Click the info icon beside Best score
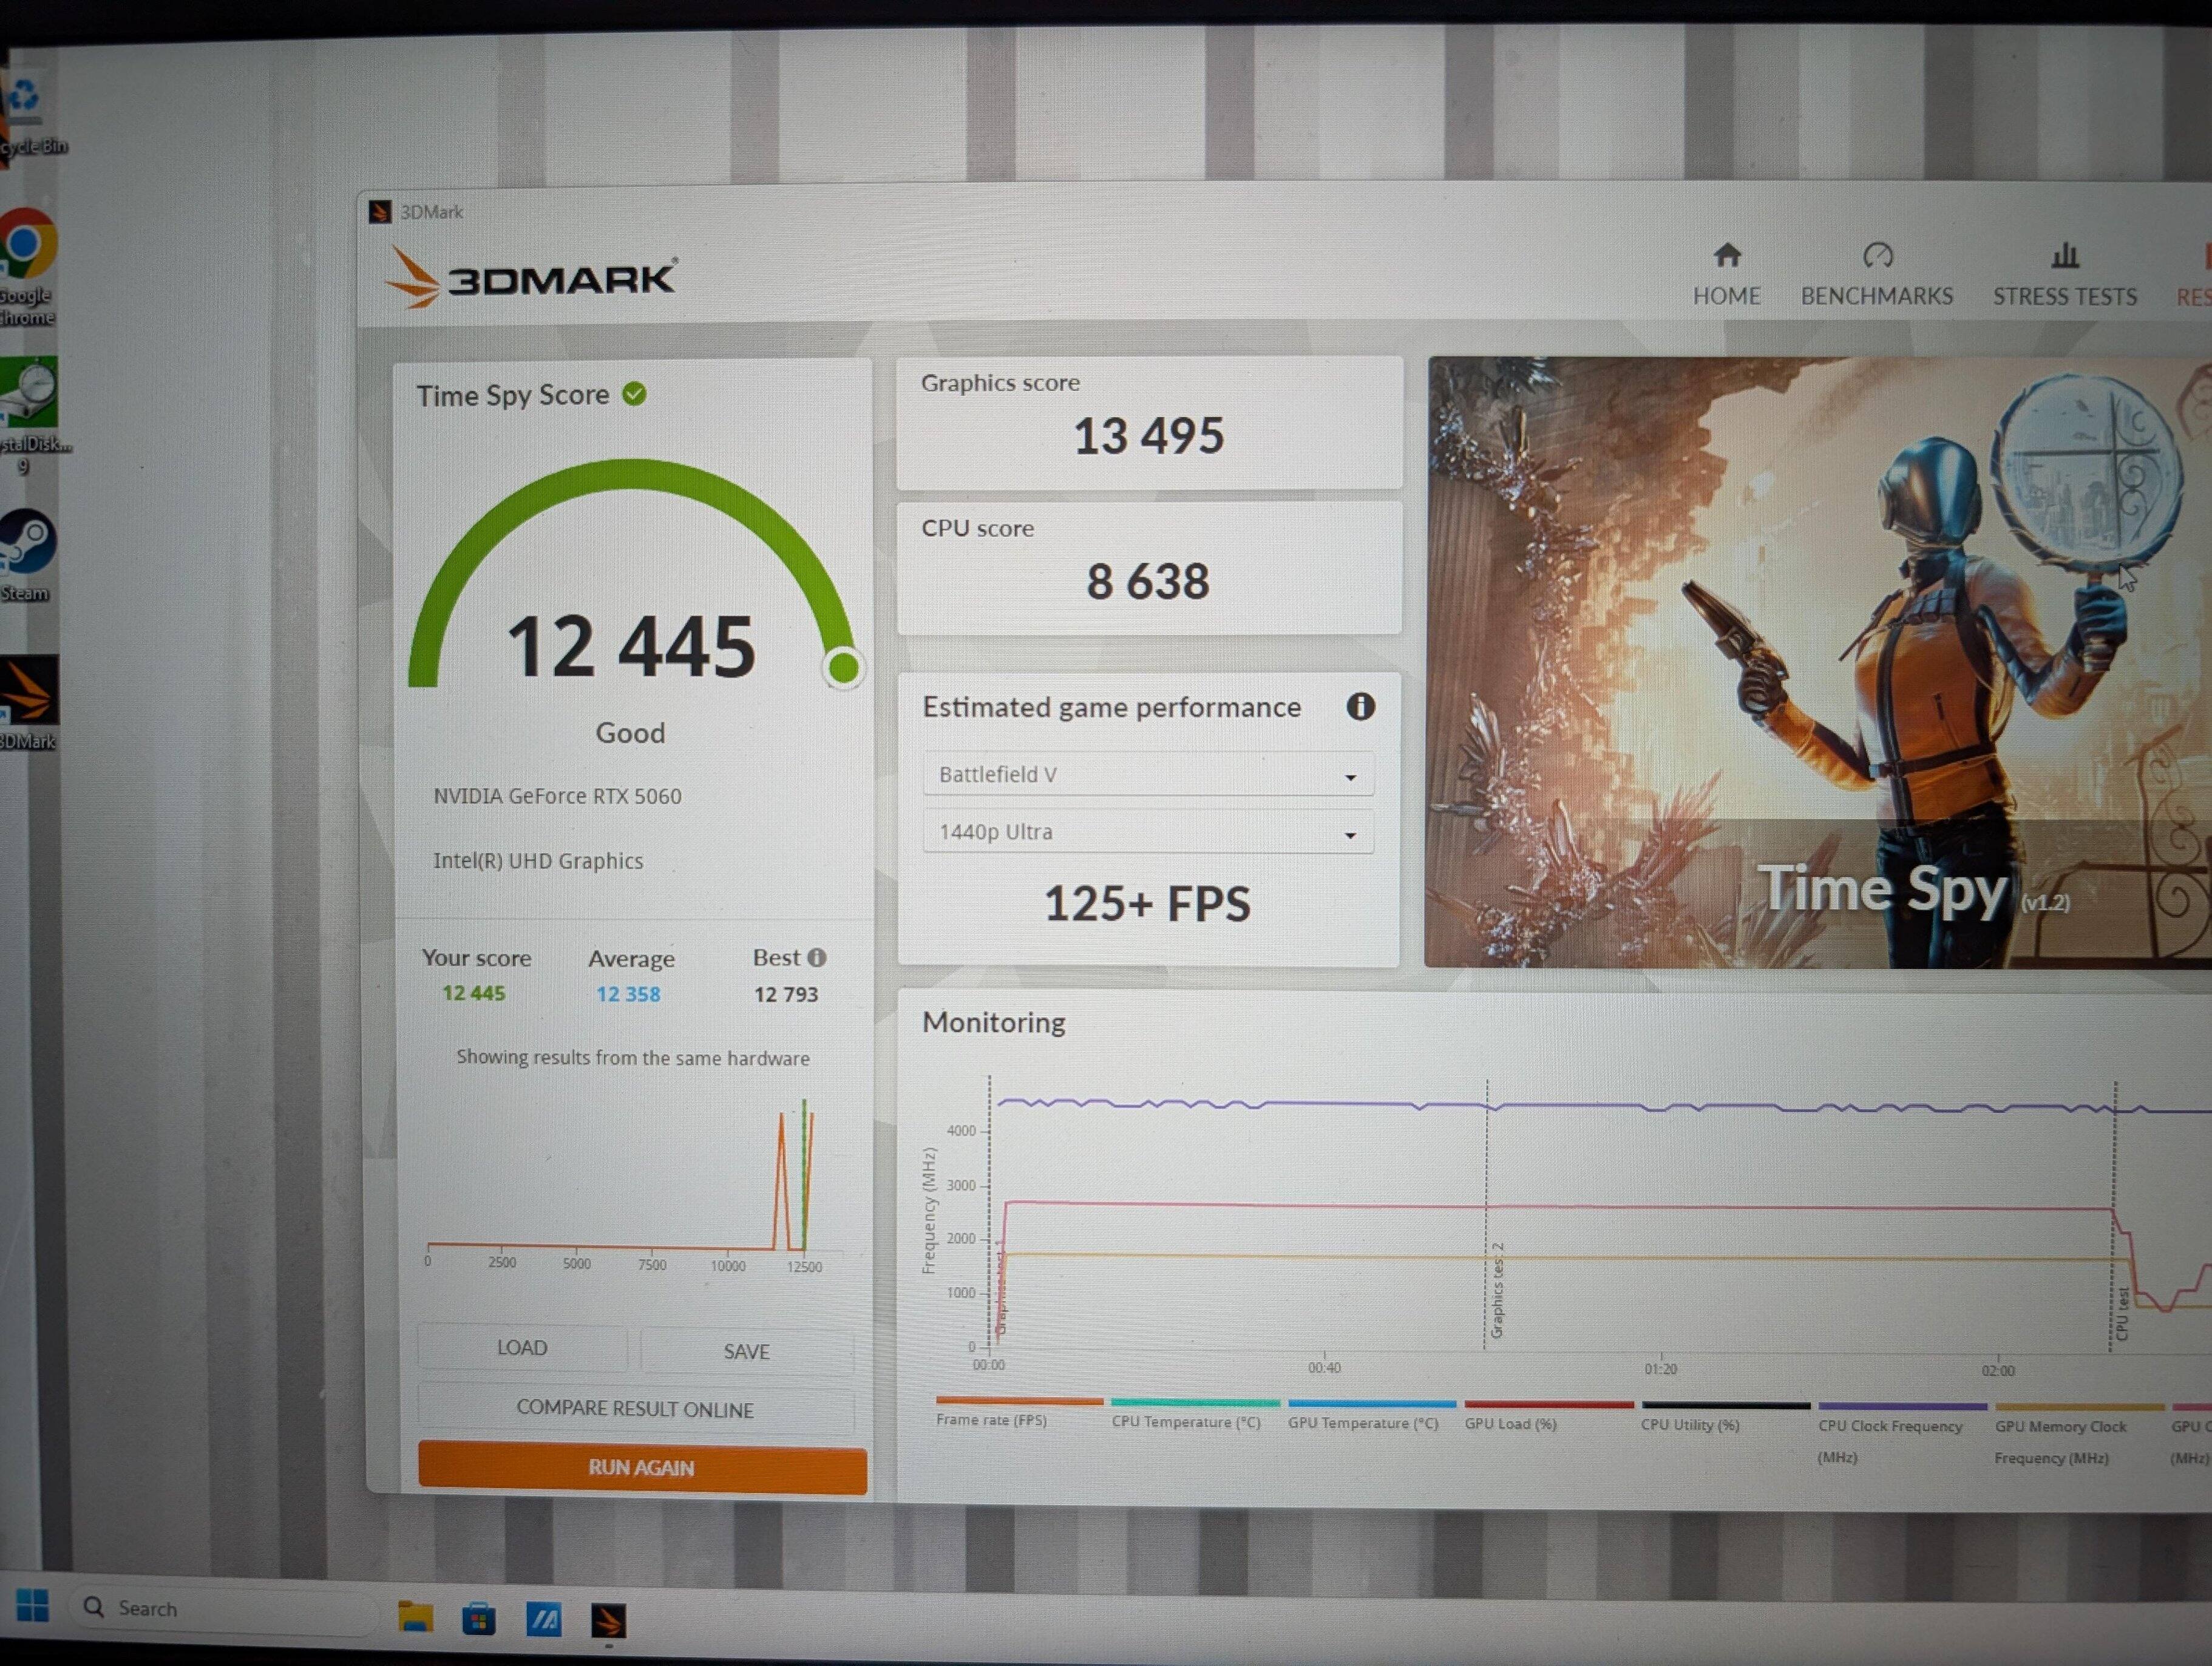The width and height of the screenshot is (2212, 1666). tap(817, 958)
